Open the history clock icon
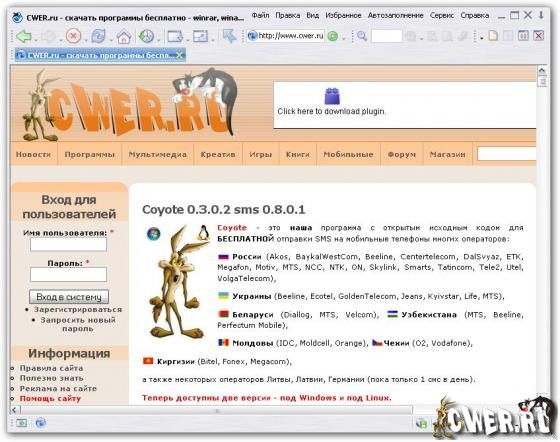This screenshot has height=442, width=560. [x=146, y=36]
